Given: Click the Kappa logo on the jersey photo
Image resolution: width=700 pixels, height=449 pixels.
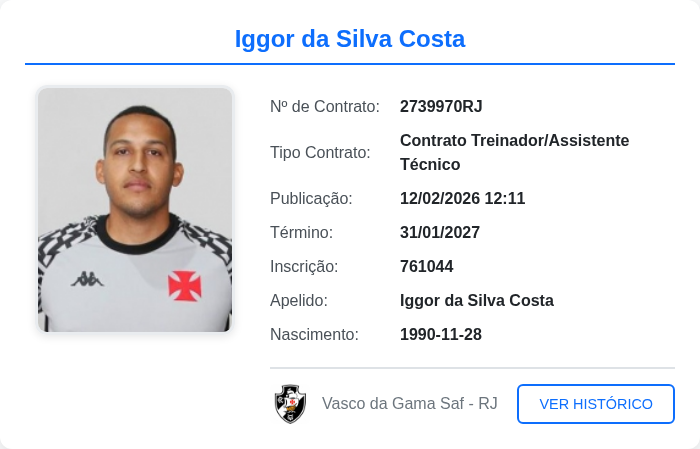Looking at the screenshot, I should [87, 279].
